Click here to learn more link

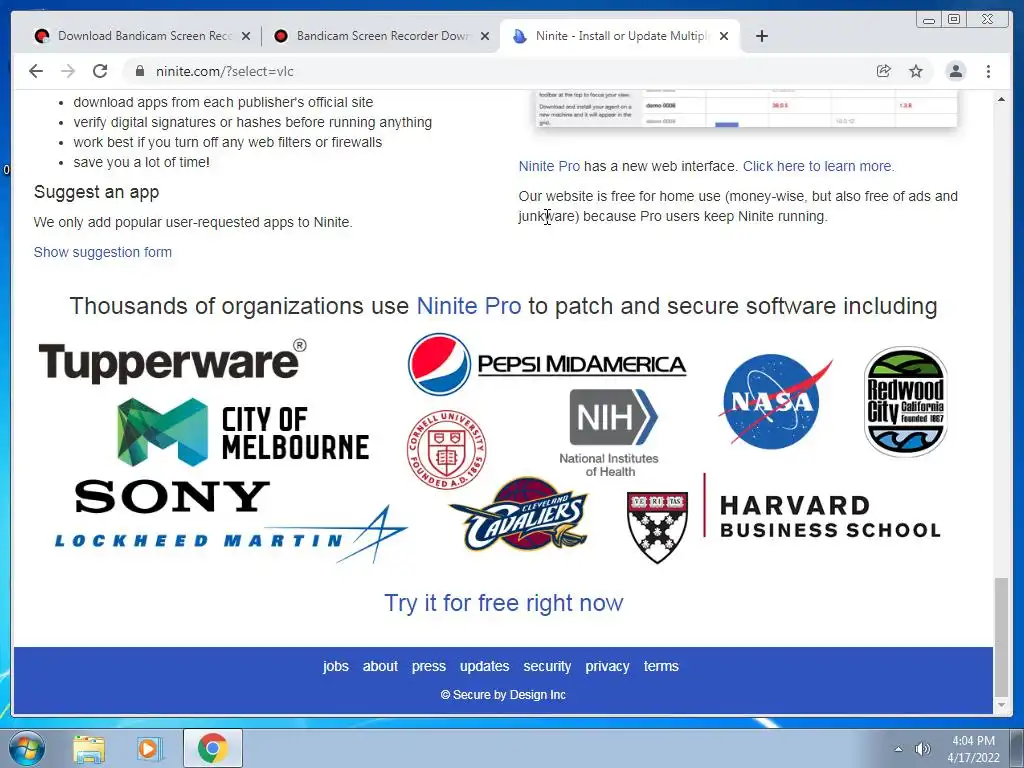(x=818, y=166)
